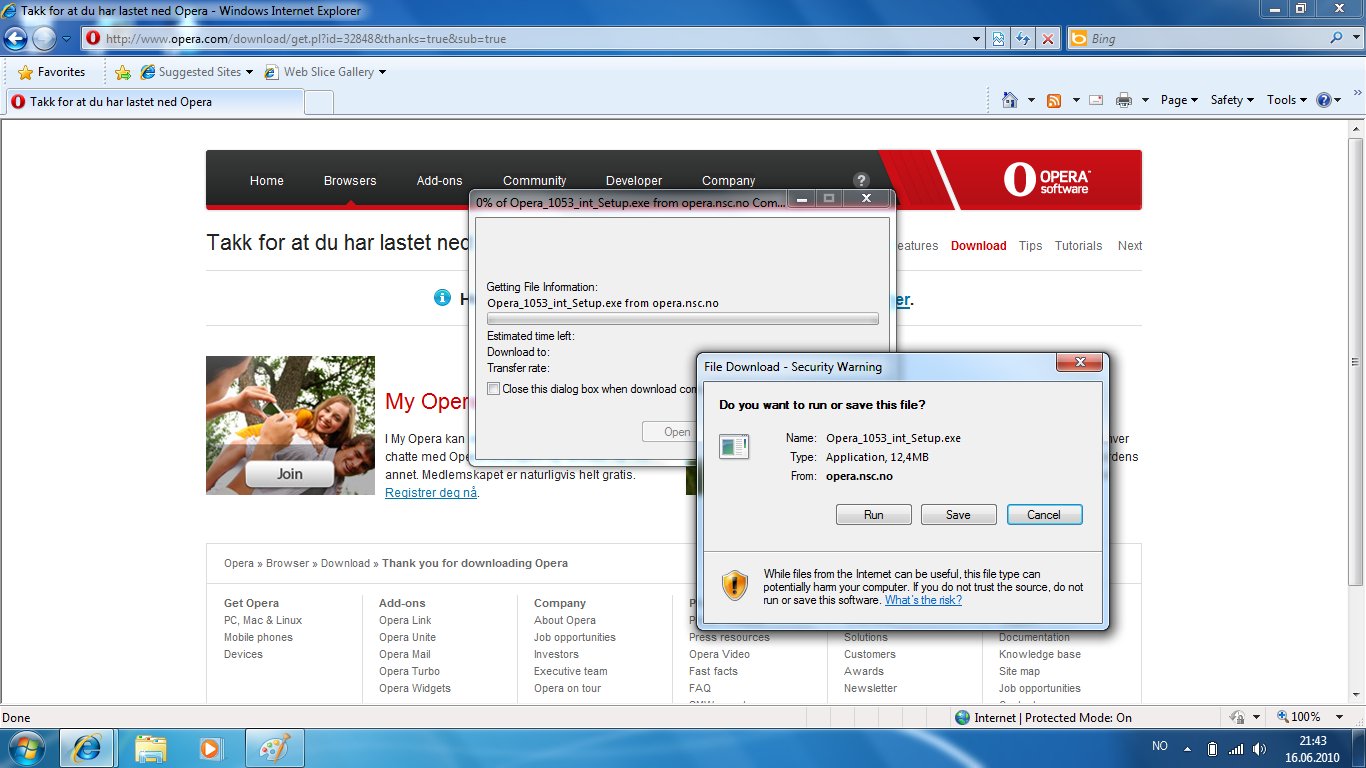
Task: Open Home in Opera navigation
Action: tap(267, 181)
